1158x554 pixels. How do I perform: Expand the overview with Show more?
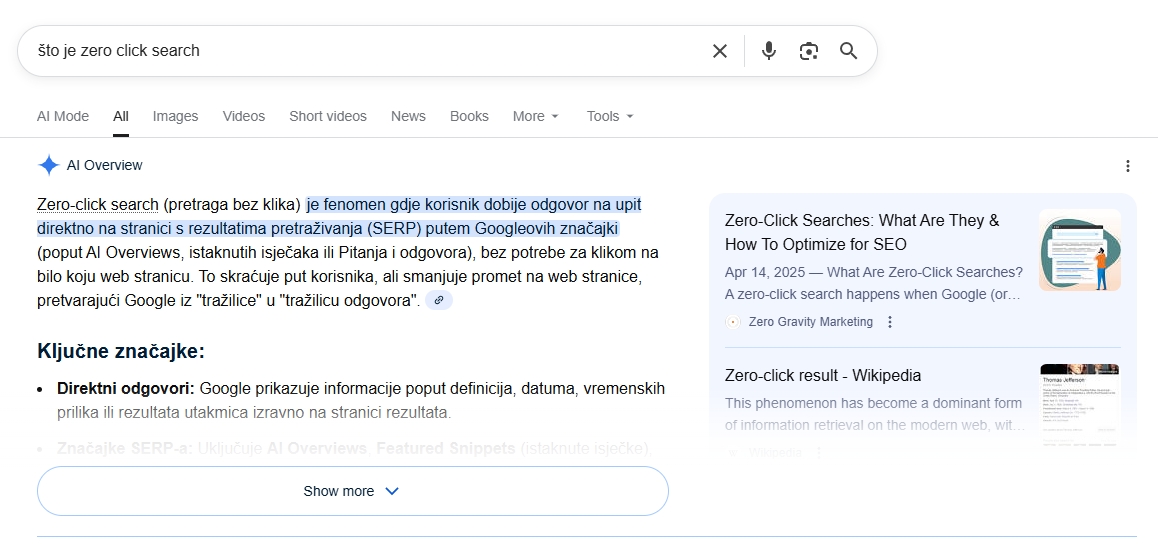point(352,491)
